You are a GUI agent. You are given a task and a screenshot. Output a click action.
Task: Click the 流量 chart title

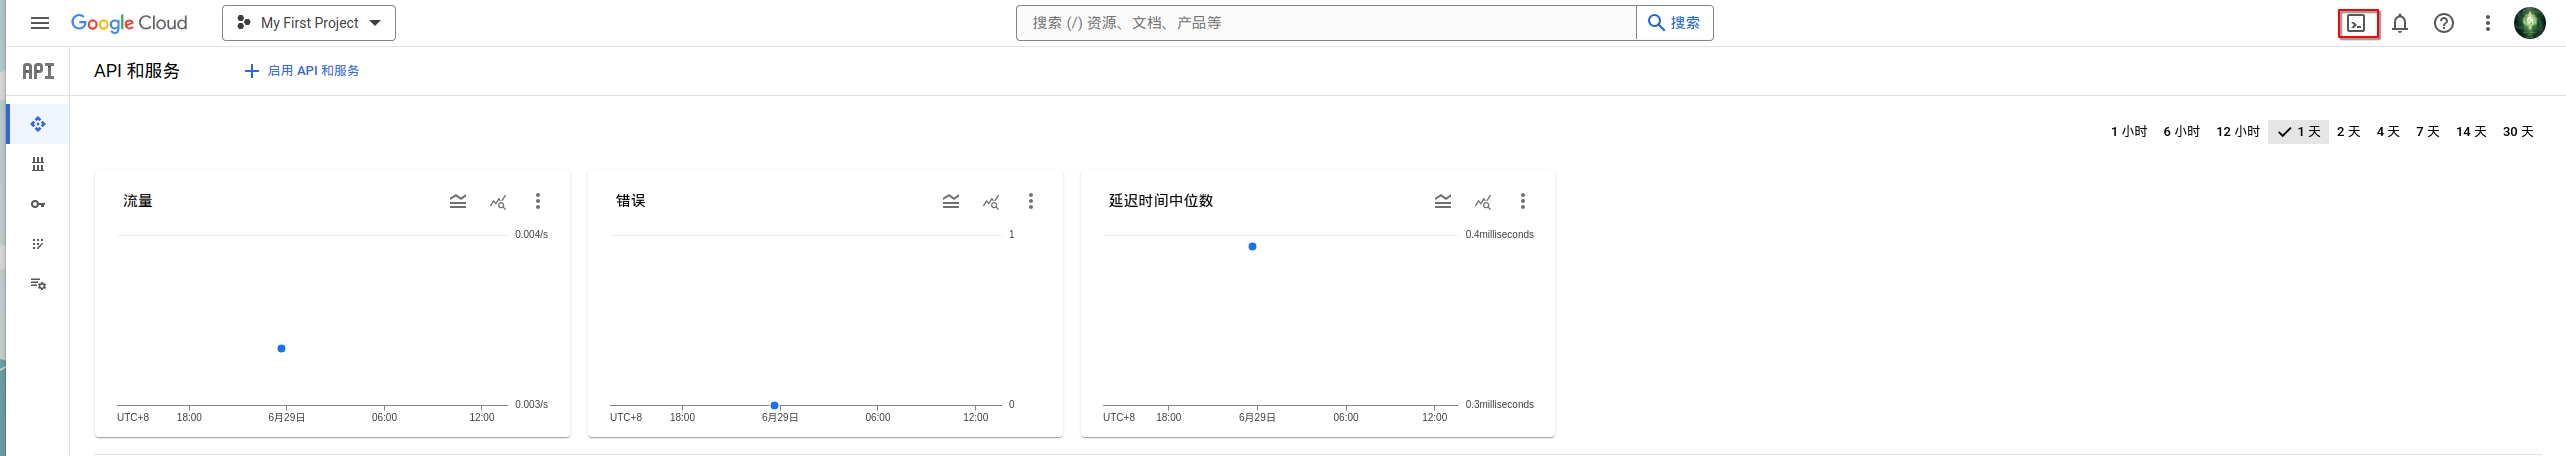[138, 201]
